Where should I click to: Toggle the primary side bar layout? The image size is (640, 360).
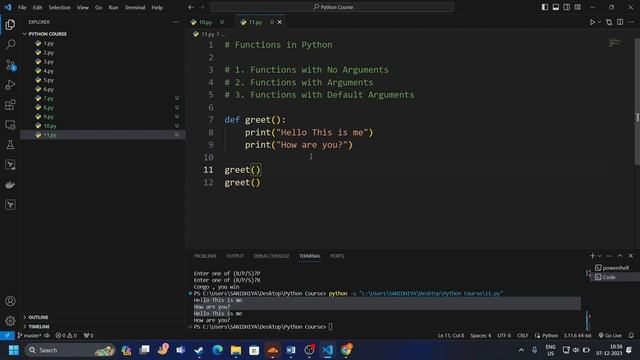[545, 7]
